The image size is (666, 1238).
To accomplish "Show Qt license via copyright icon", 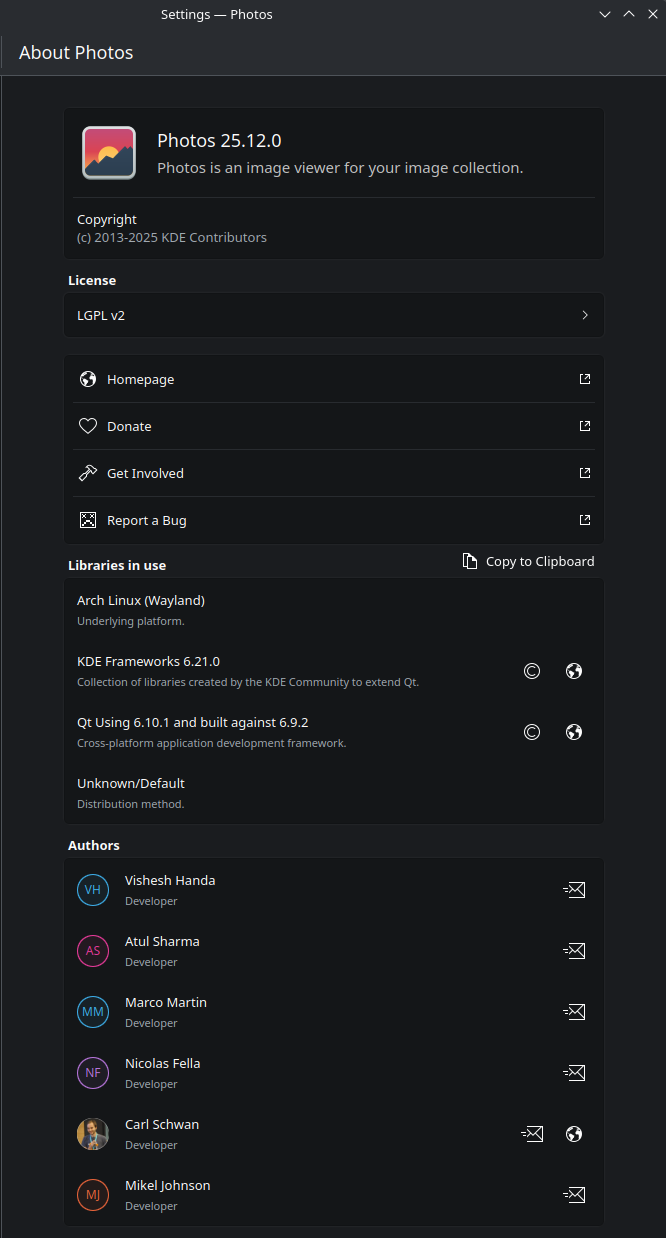I will click(532, 732).
